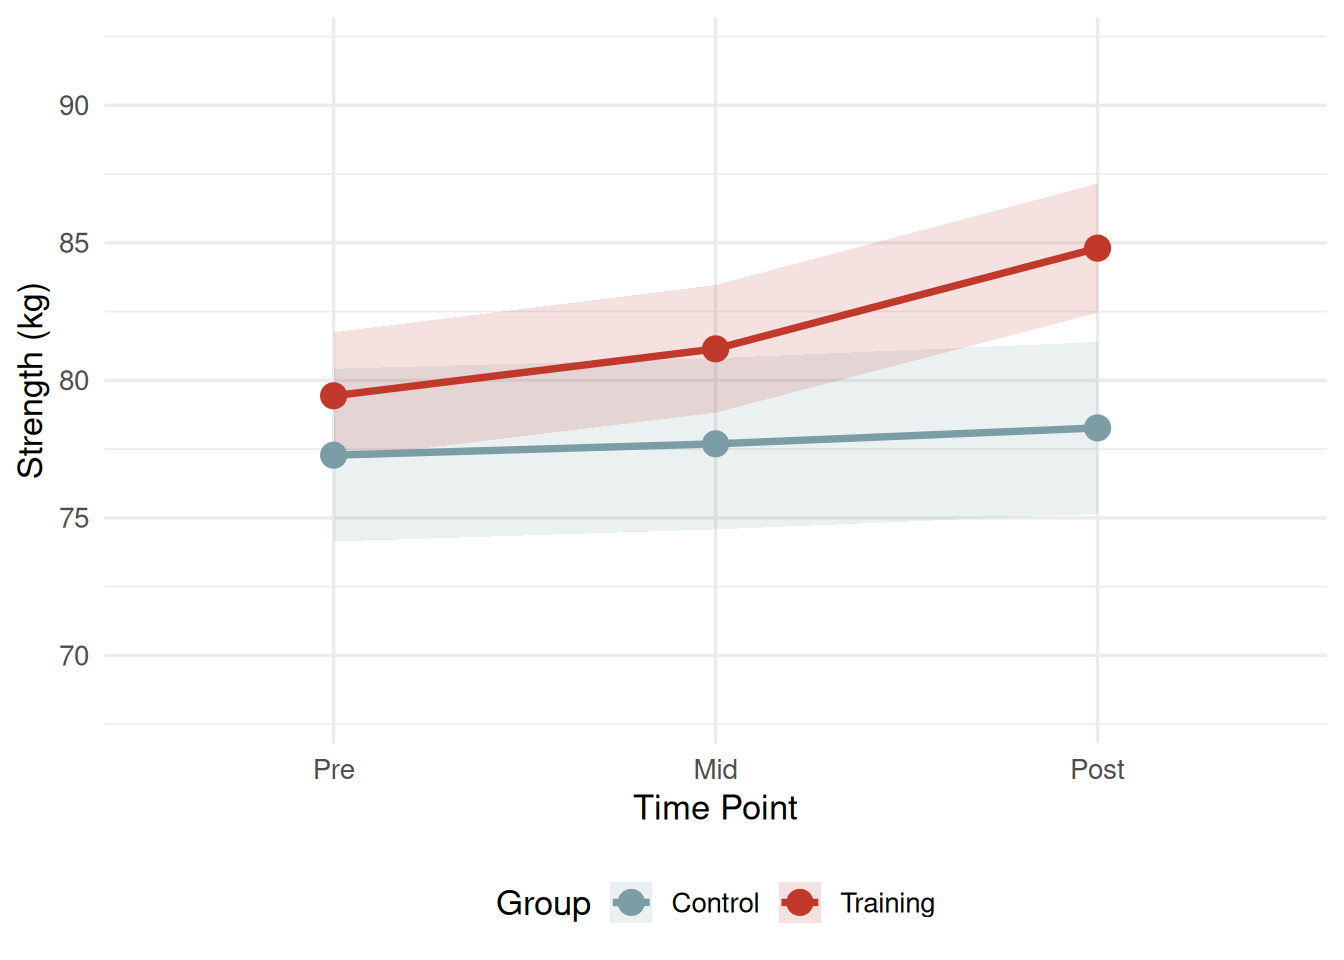1344x960 pixels.
Task: Click the 75 y-axis tick label
Action: point(74,519)
